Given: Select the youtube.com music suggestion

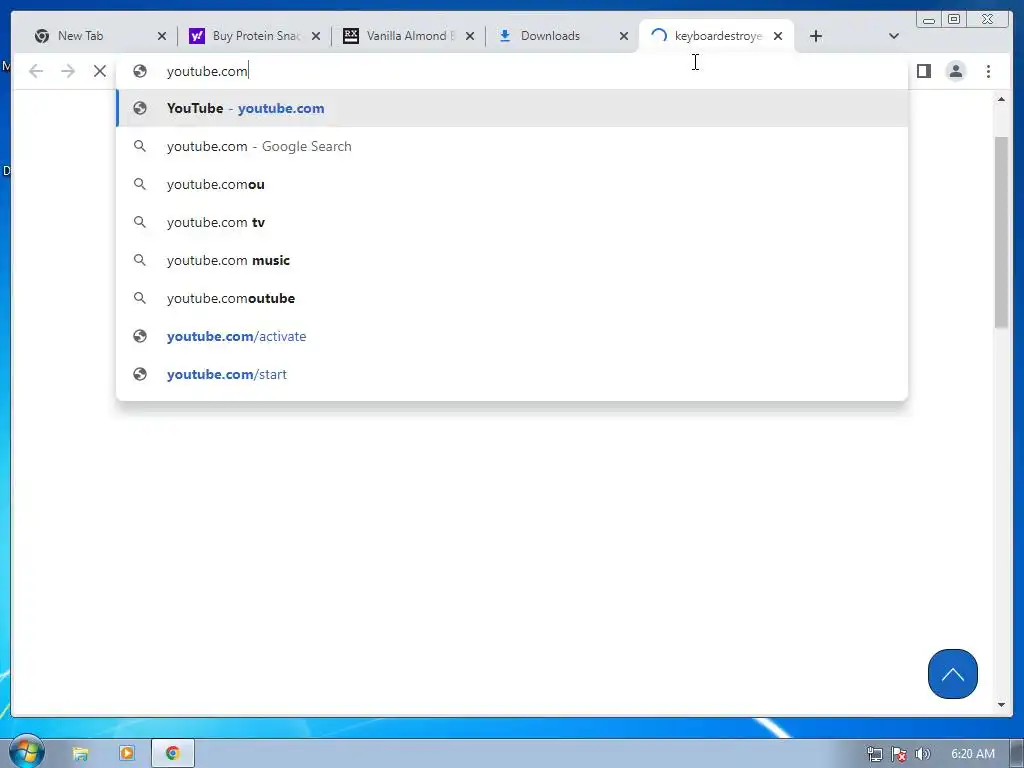Looking at the screenshot, I should (x=512, y=260).
